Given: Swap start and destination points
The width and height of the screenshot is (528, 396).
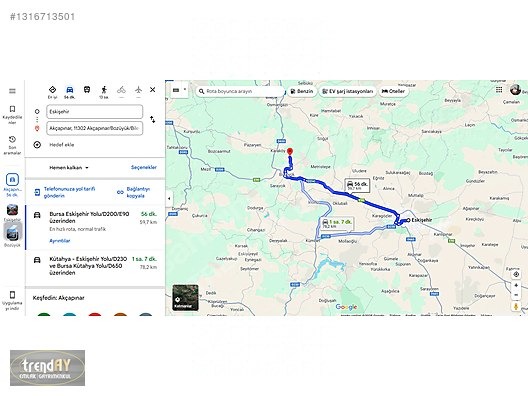Looking at the screenshot, I should click(153, 120).
